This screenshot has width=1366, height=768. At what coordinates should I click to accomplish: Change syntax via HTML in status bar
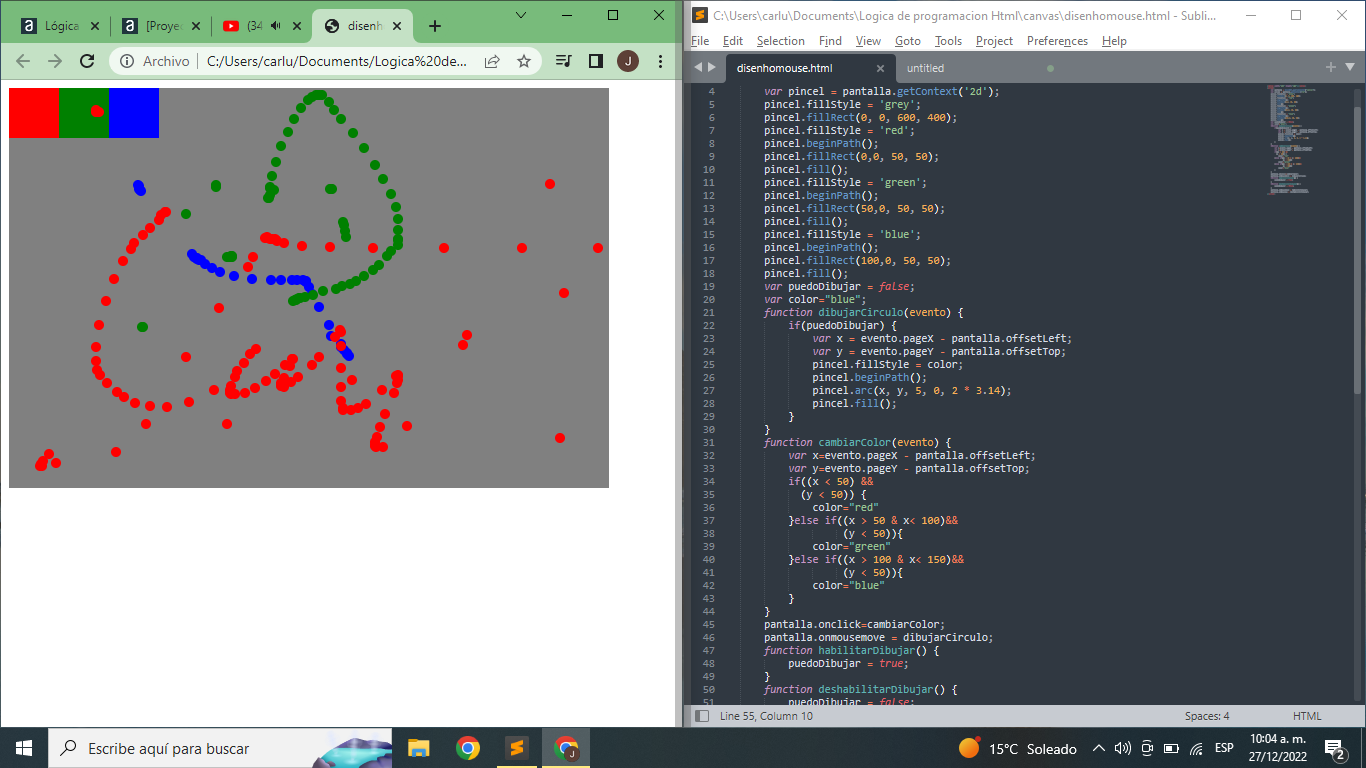(1307, 716)
